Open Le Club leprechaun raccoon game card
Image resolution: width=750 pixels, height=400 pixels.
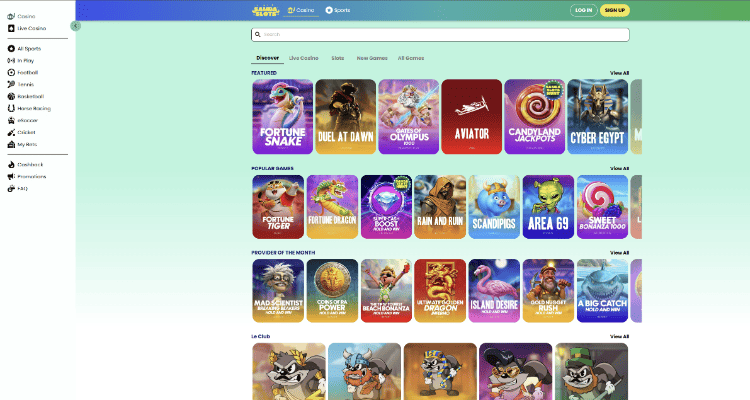(x=591, y=371)
